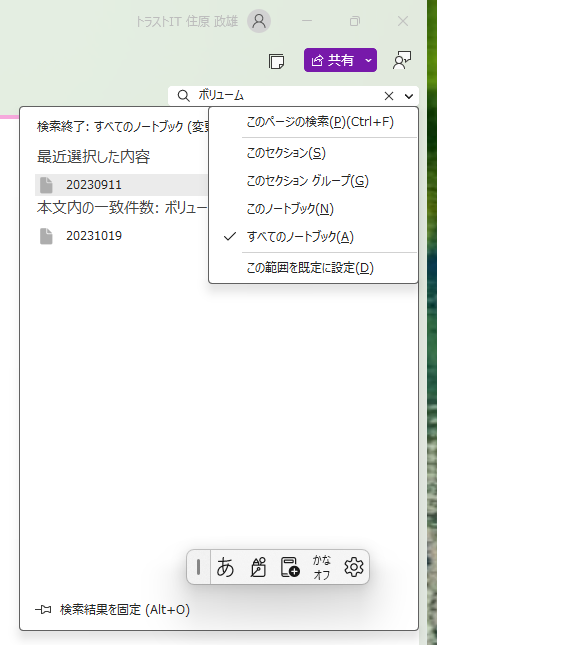Viewport: 581px width, 645px height.
Task: Click the magnifier search icon
Action: 184,96
